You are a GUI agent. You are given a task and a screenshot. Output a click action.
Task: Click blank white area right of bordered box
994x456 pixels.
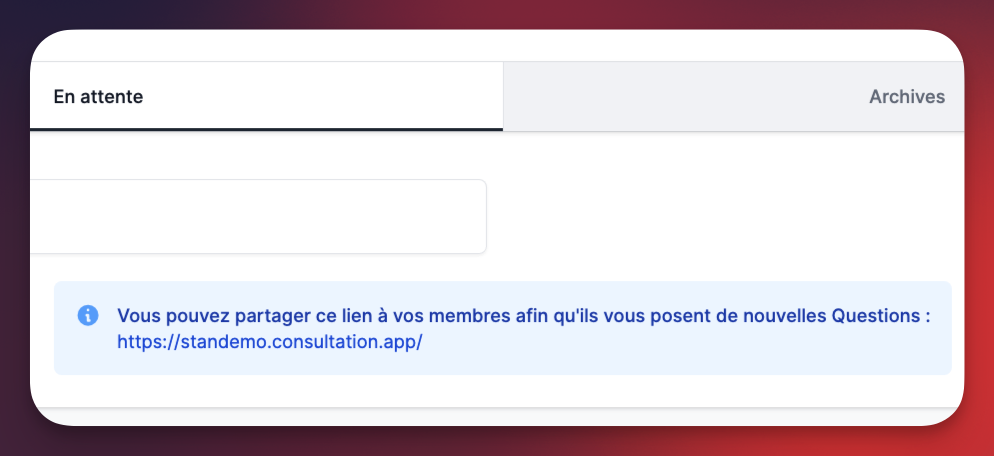720,217
